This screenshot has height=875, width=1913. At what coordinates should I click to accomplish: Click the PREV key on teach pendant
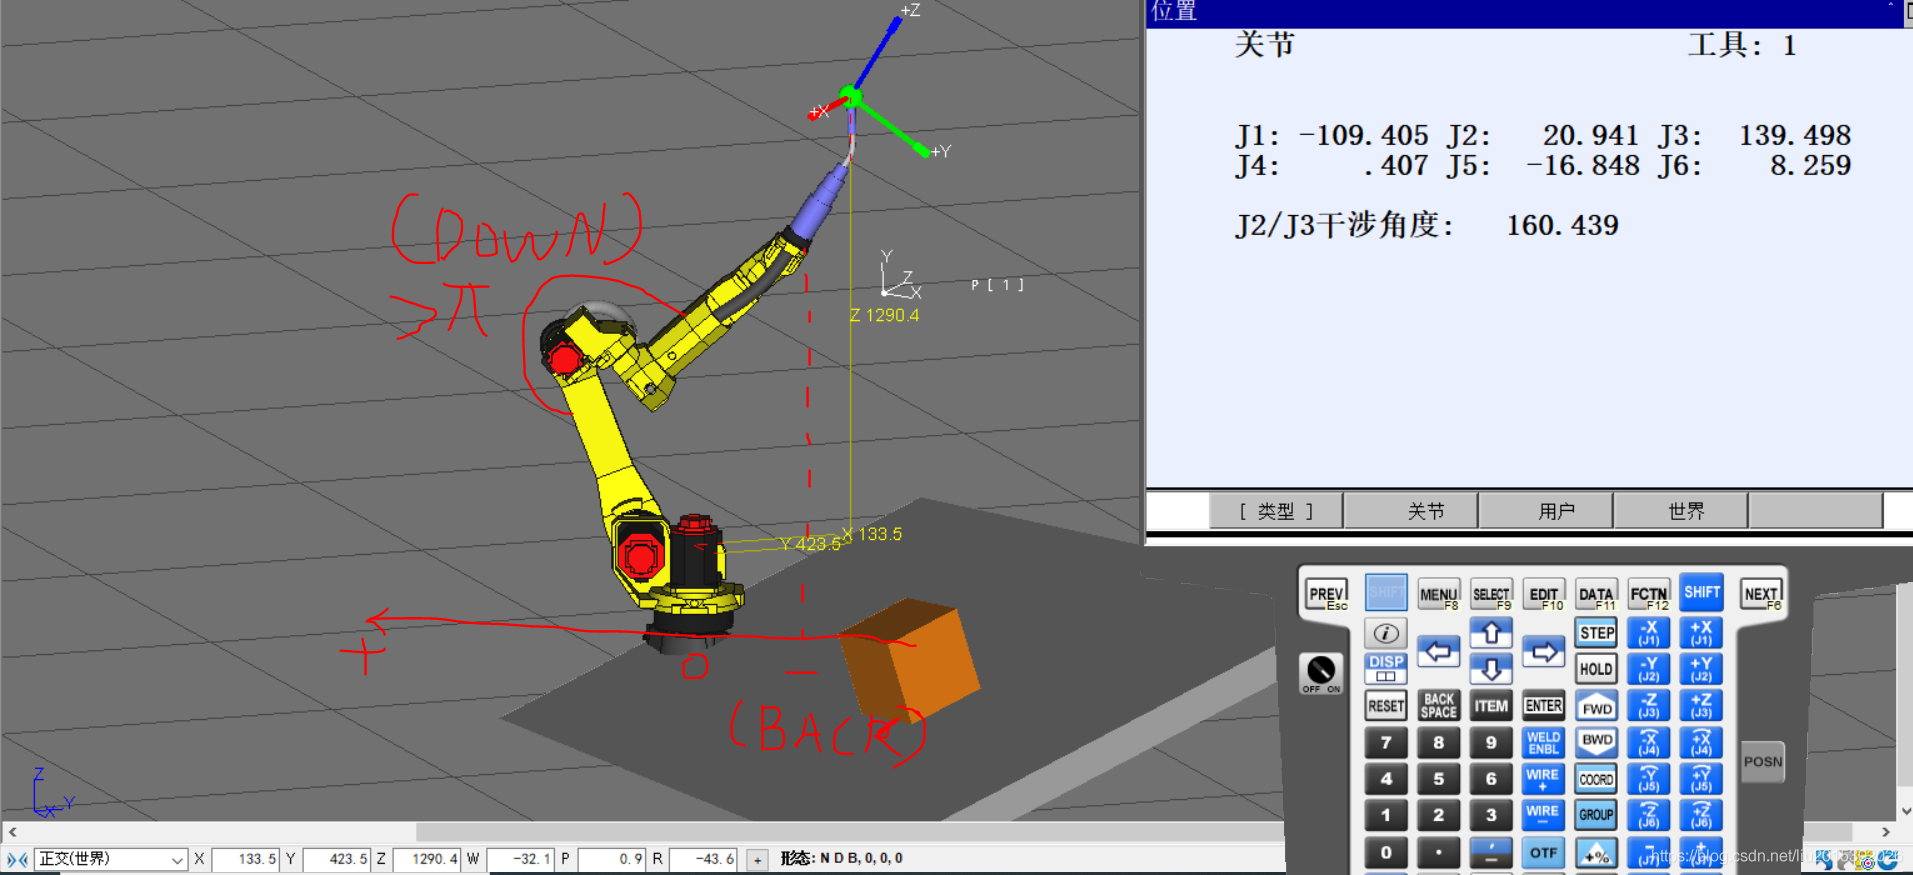[1326, 593]
